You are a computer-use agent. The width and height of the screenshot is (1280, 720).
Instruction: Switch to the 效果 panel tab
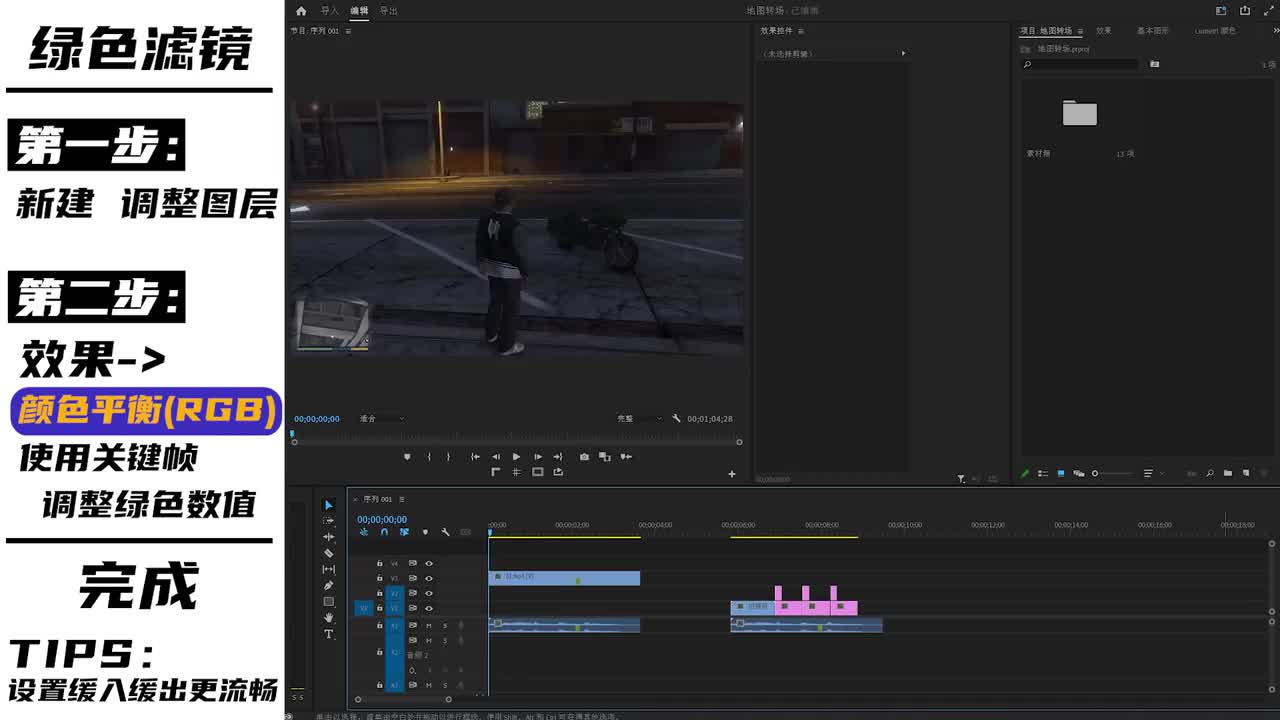click(x=1103, y=31)
